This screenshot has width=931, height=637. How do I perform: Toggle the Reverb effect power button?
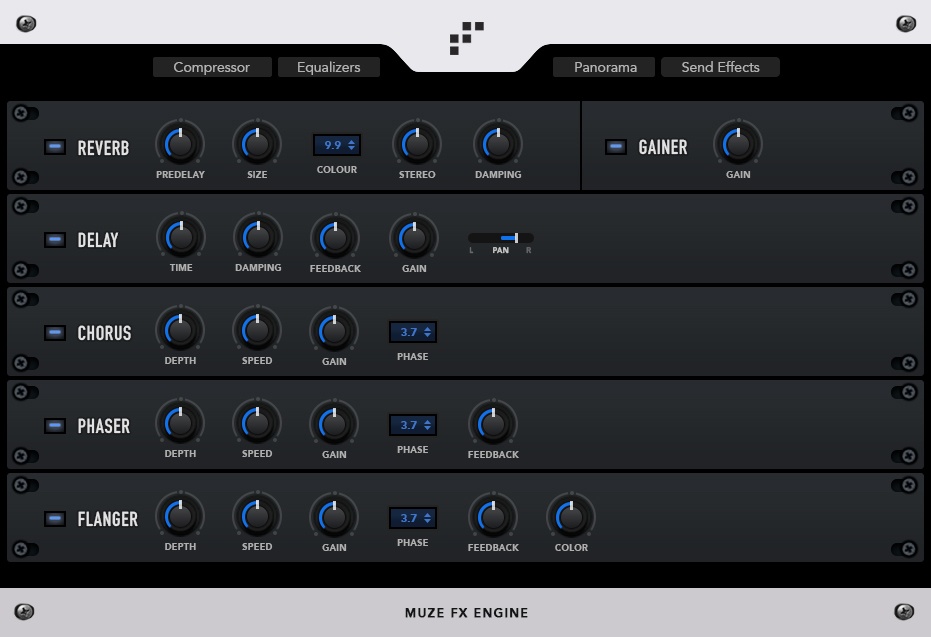coord(55,147)
